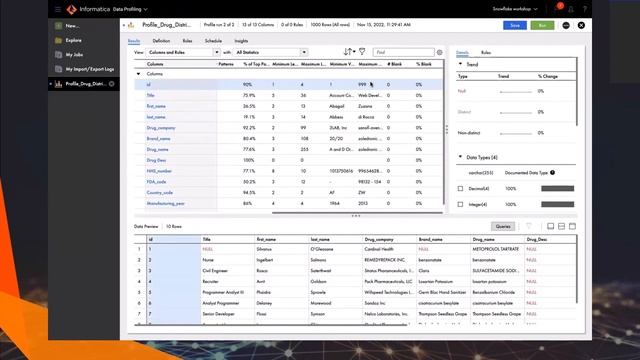Viewport: 640px width, 360px height.
Task: Switch to the Definition tab
Action: click(161, 41)
